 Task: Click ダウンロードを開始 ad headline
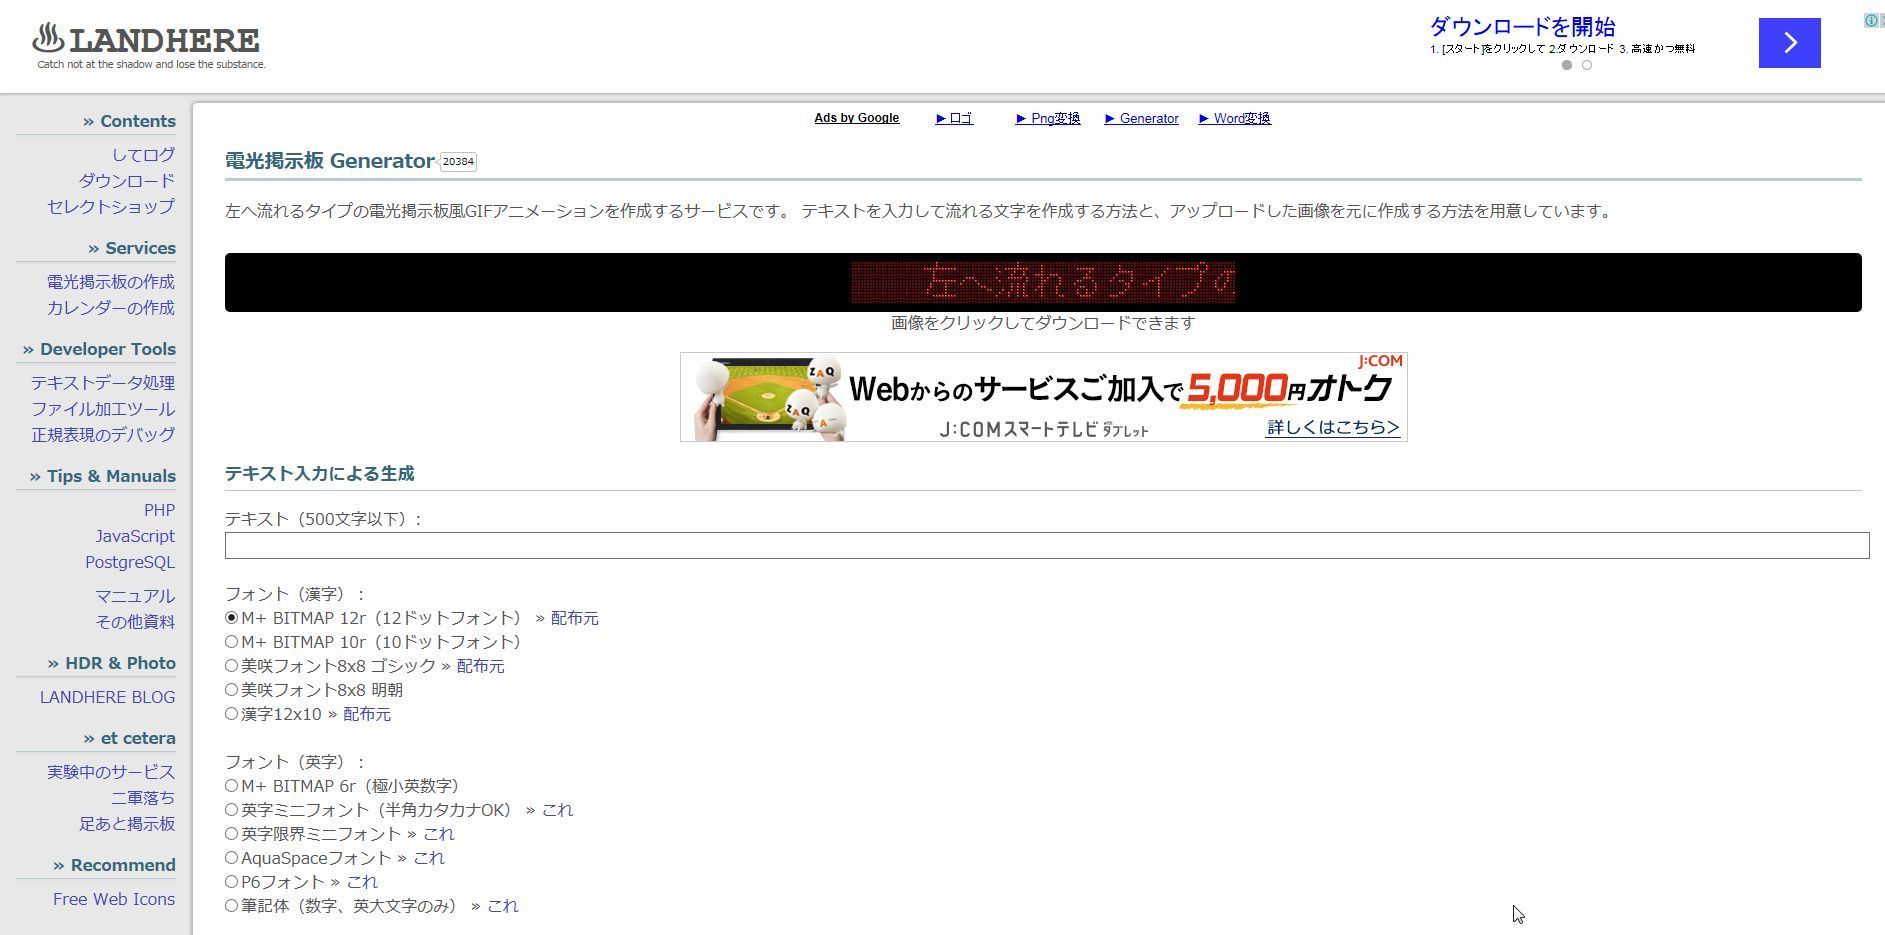point(1522,27)
